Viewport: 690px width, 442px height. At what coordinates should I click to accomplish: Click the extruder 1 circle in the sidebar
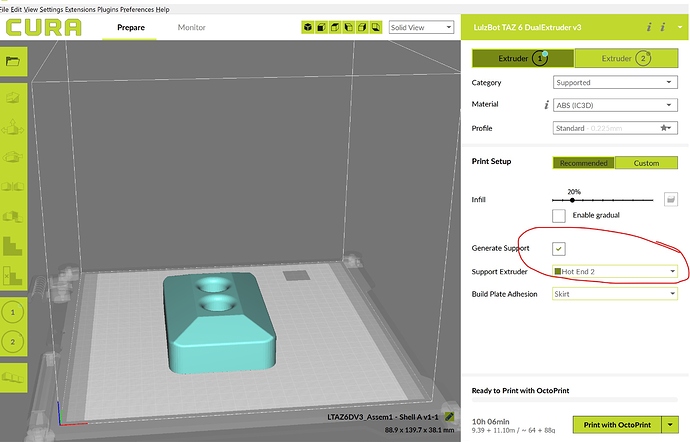pos(13,312)
